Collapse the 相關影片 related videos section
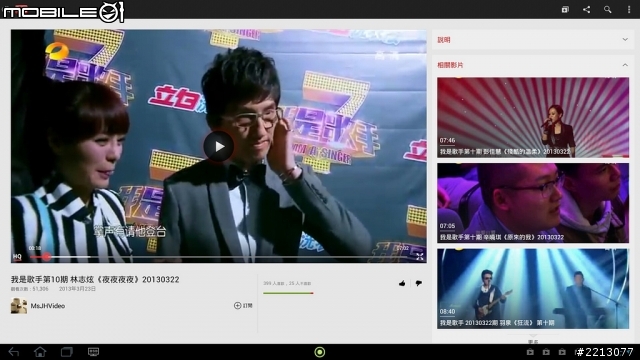640x360 pixels. (625, 65)
